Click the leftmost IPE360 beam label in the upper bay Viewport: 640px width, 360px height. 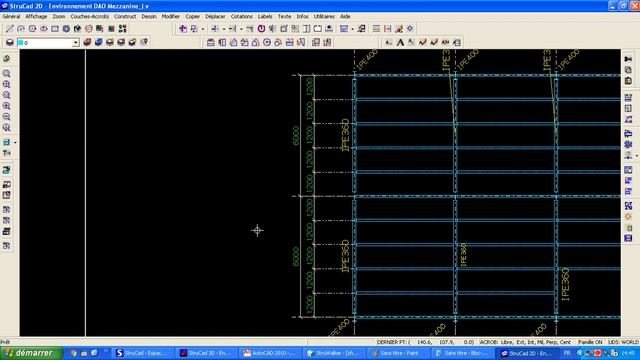(345, 135)
